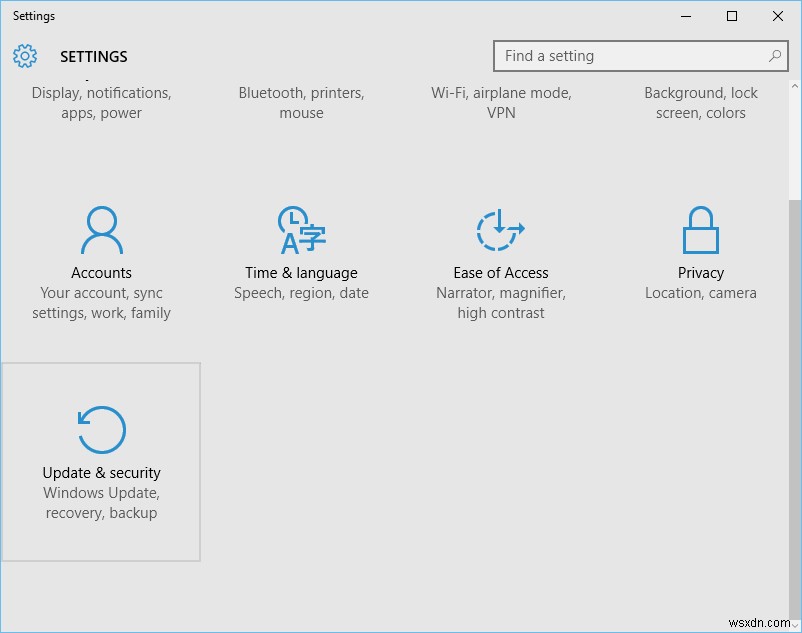802x633 pixels.
Task: Click the Update & security circular arrow icon
Action: coord(100,428)
